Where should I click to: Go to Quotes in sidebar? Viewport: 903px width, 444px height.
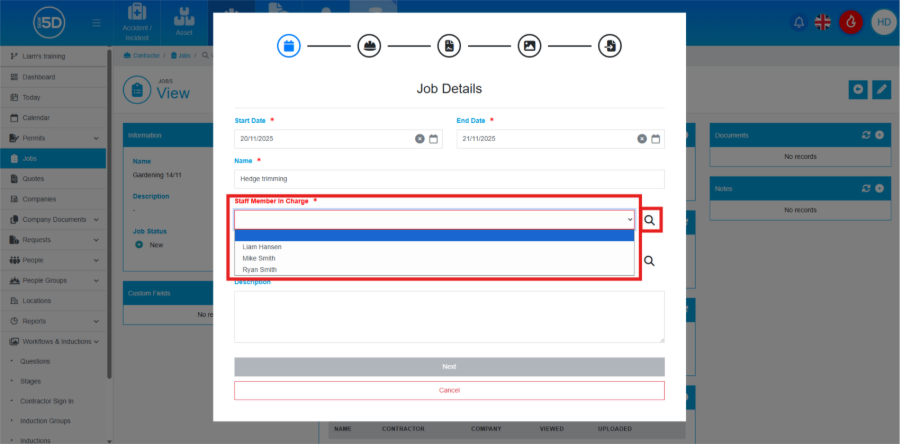33,179
